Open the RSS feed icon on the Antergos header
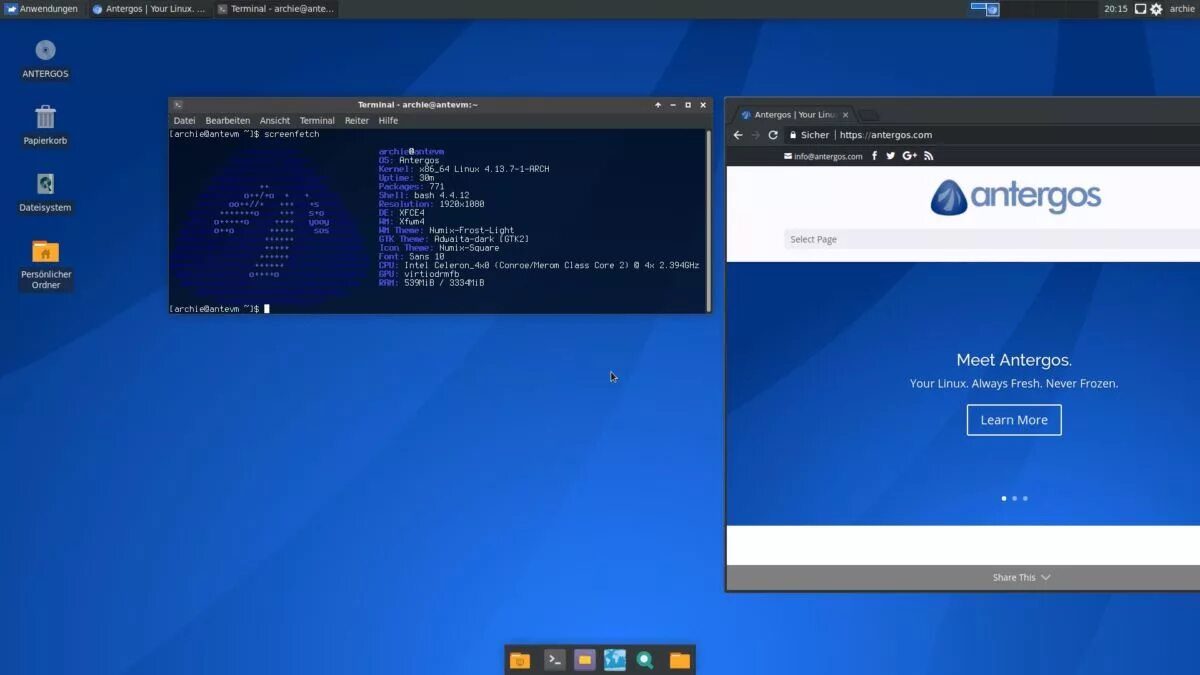Screen dimensions: 1200x675 pos(929,156)
